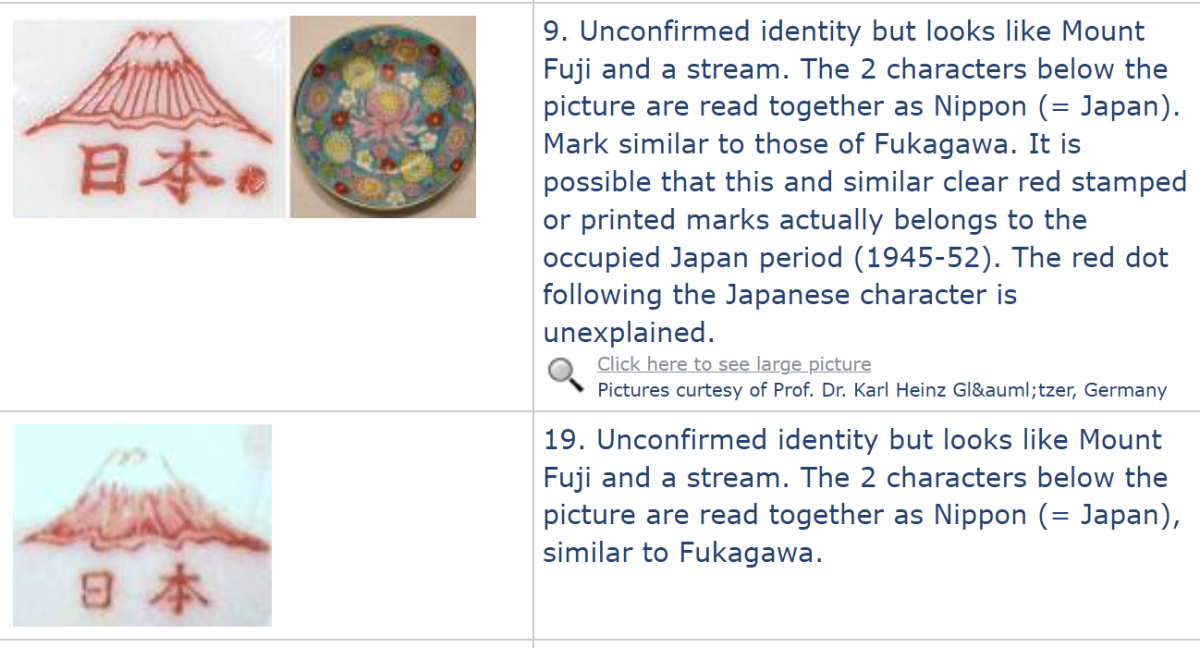Click the 日本 kanji in the entry 19 mark

pos(146,589)
